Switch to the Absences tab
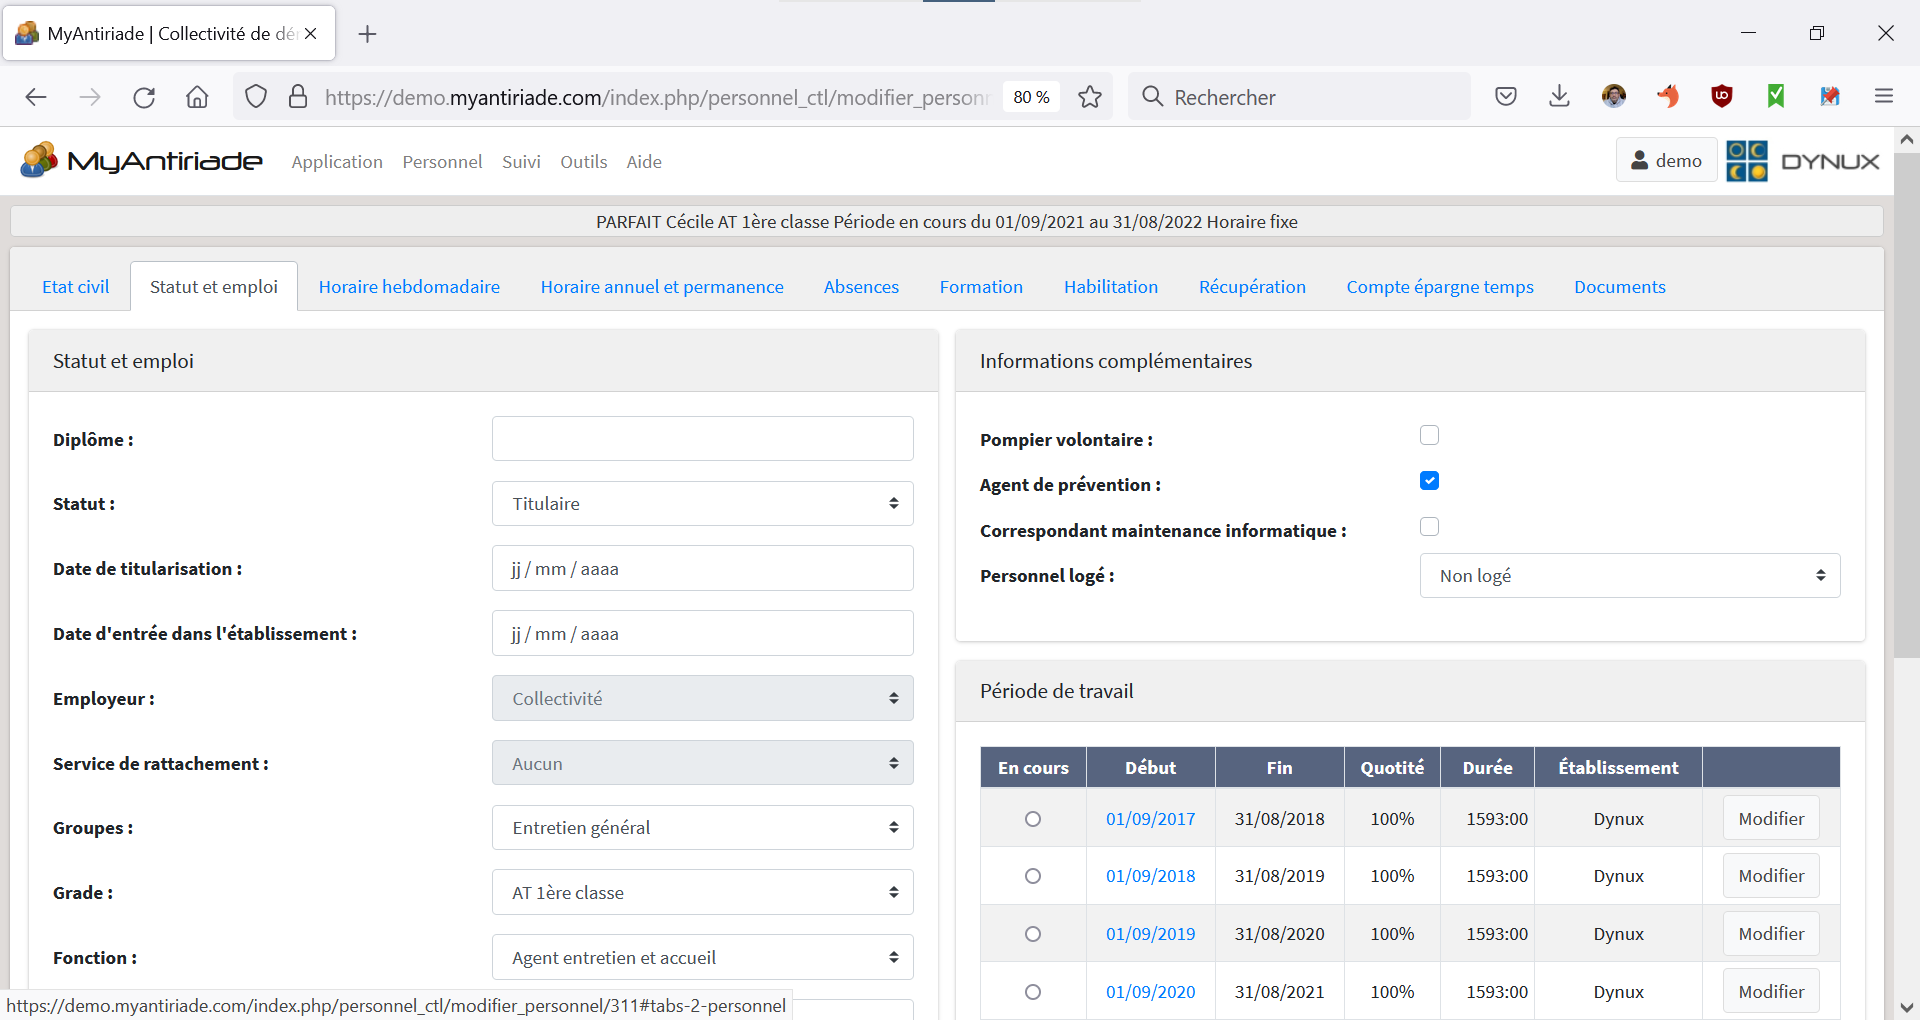The height and width of the screenshot is (1020, 1920). pyautogui.click(x=861, y=287)
